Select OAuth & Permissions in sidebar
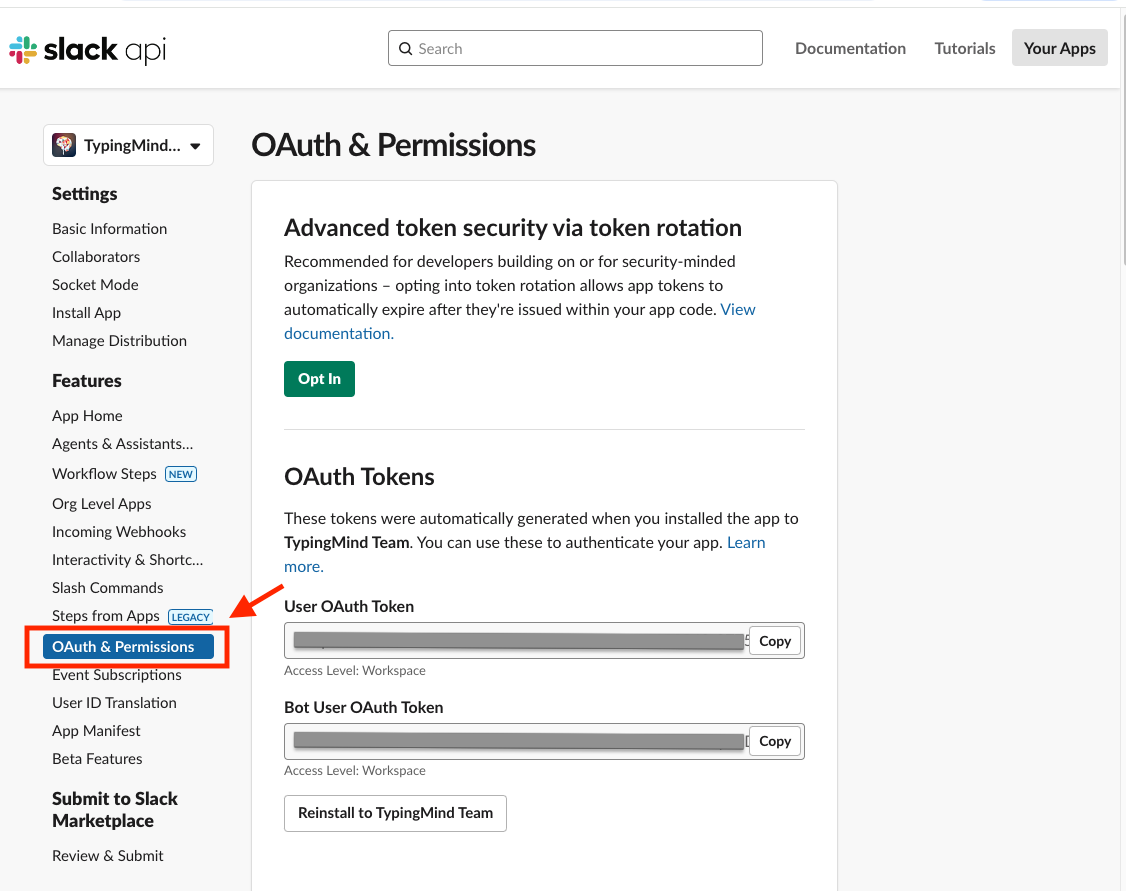Screen dimensions: 1126x891 coord(129,646)
